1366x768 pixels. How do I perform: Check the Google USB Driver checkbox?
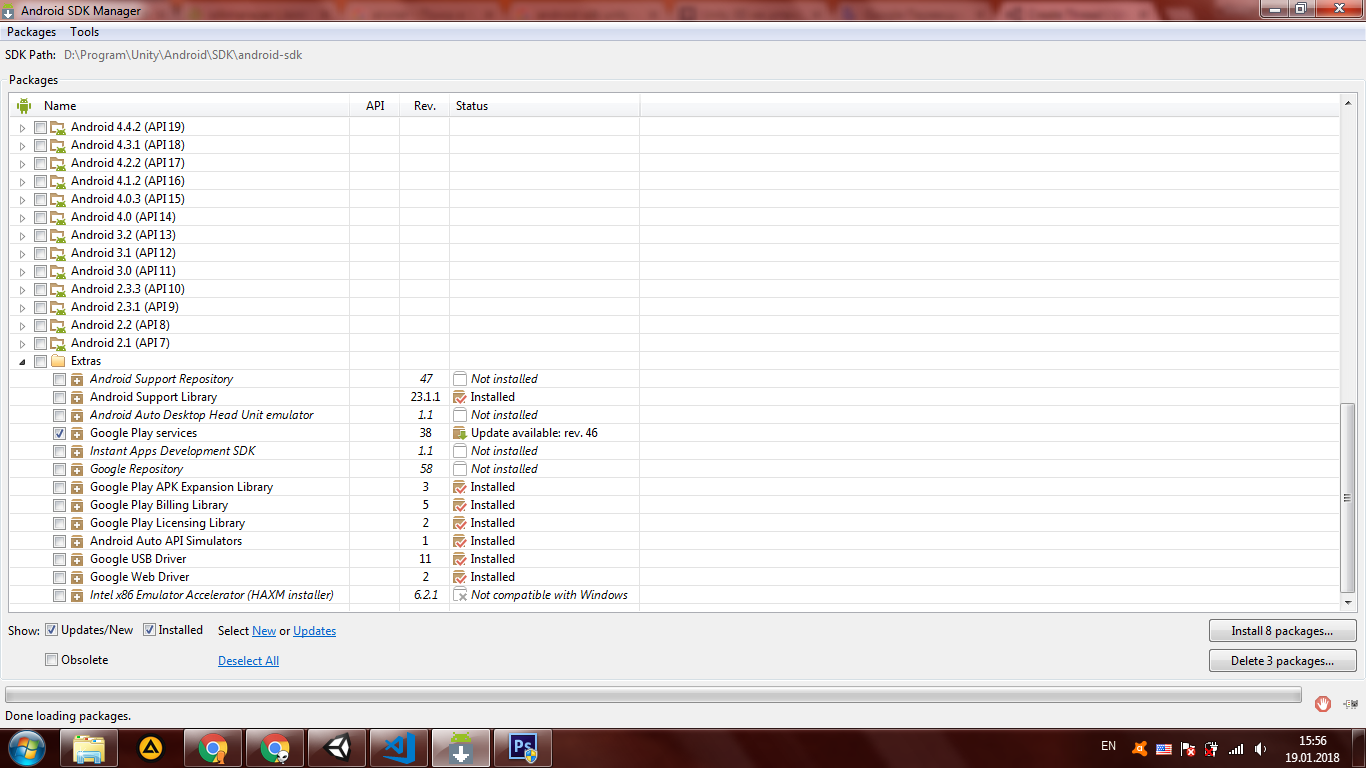click(59, 559)
